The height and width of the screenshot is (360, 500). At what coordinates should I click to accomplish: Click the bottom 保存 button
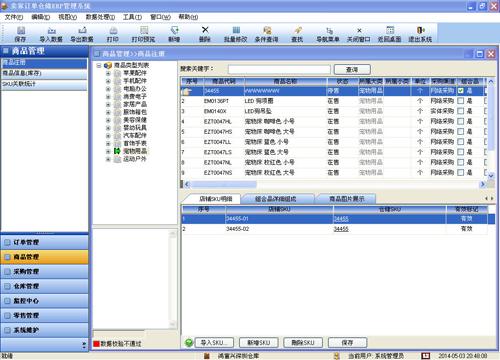click(x=347, y=342)
